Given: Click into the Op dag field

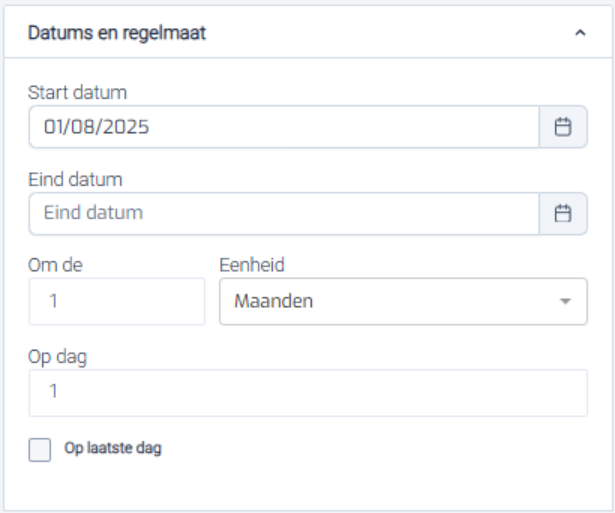Looking at the screenshot, I should (308, 393).
